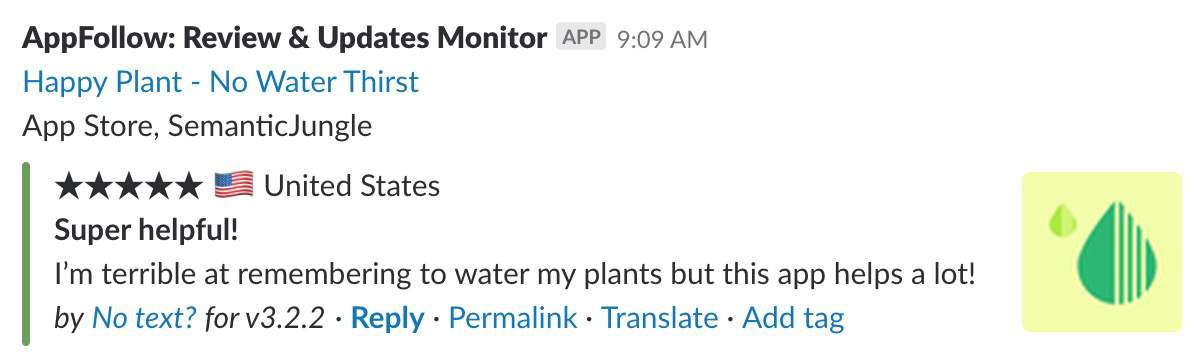Open the Permalink for this review
Viewport: 1204px width, 364px height.
click(x=513, y=318)
